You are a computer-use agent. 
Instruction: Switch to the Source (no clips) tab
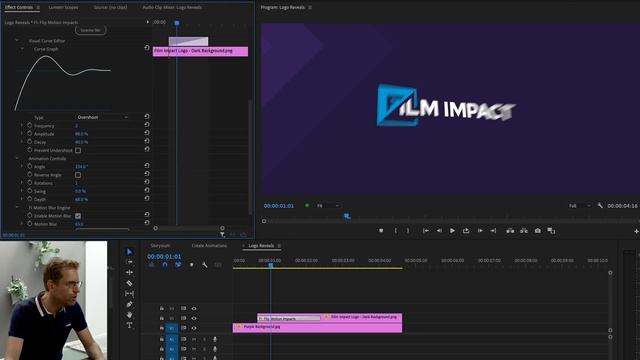pyautogui.click(x=110, y=7)
